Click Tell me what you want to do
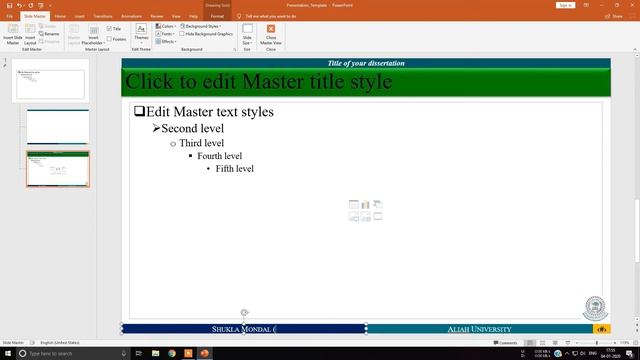Viewport: 640px width, 360px height. [x=271, y=16]
